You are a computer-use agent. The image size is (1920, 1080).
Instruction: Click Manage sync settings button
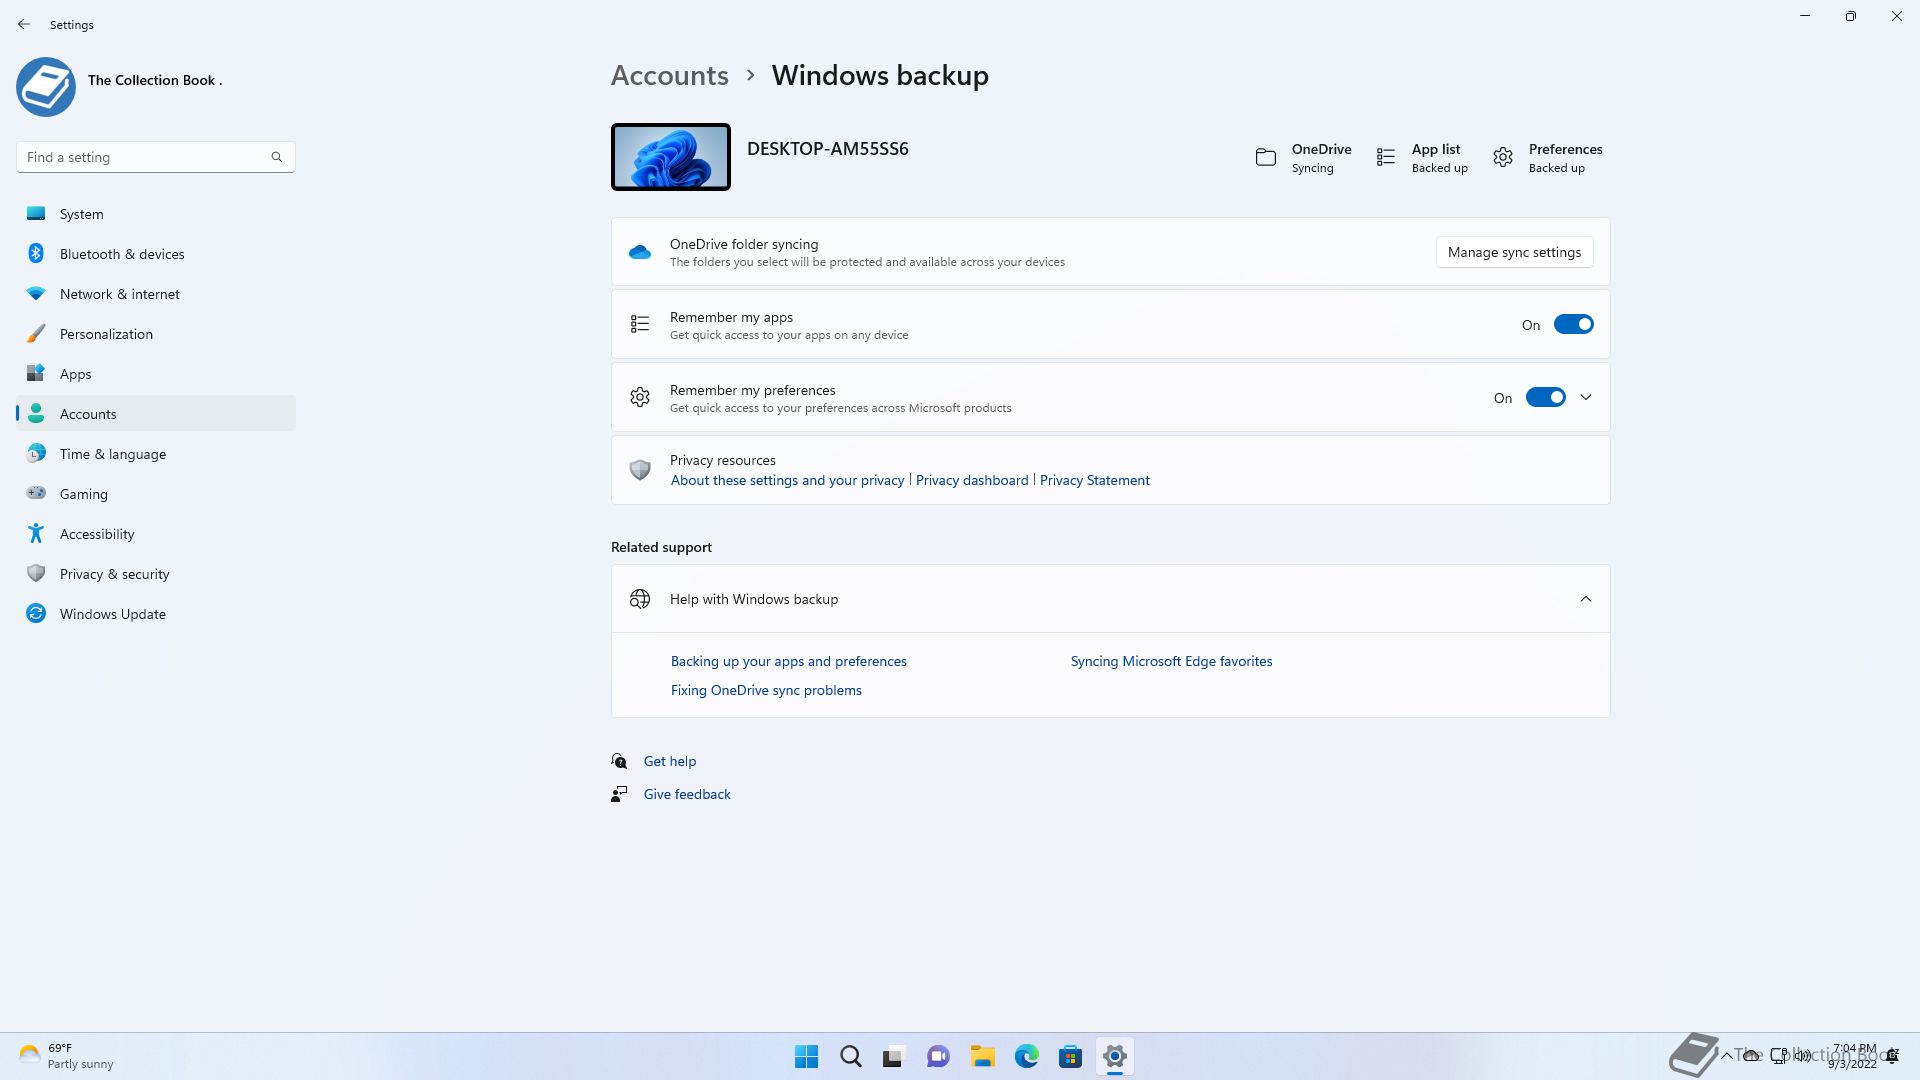pos(1514,252)
